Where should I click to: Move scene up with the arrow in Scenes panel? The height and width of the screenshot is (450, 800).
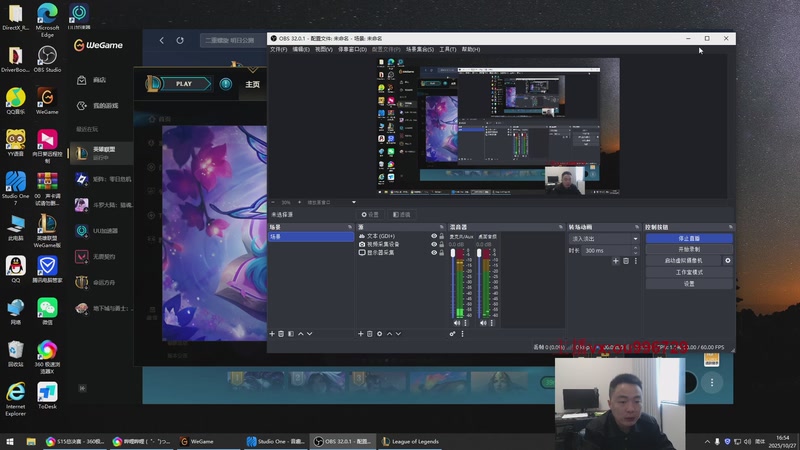pyautogui.click(x=301, y=334)
